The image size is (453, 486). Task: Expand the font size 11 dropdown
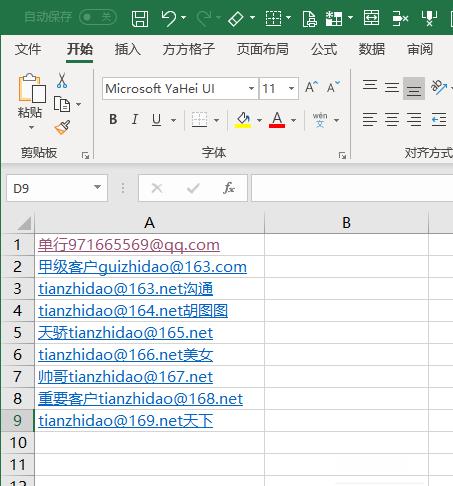pos(291,89)
